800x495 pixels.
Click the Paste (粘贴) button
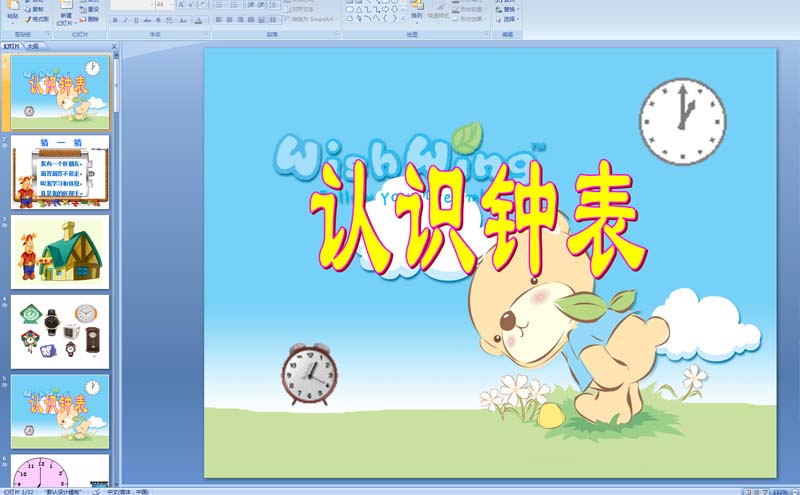coord(13,11)
